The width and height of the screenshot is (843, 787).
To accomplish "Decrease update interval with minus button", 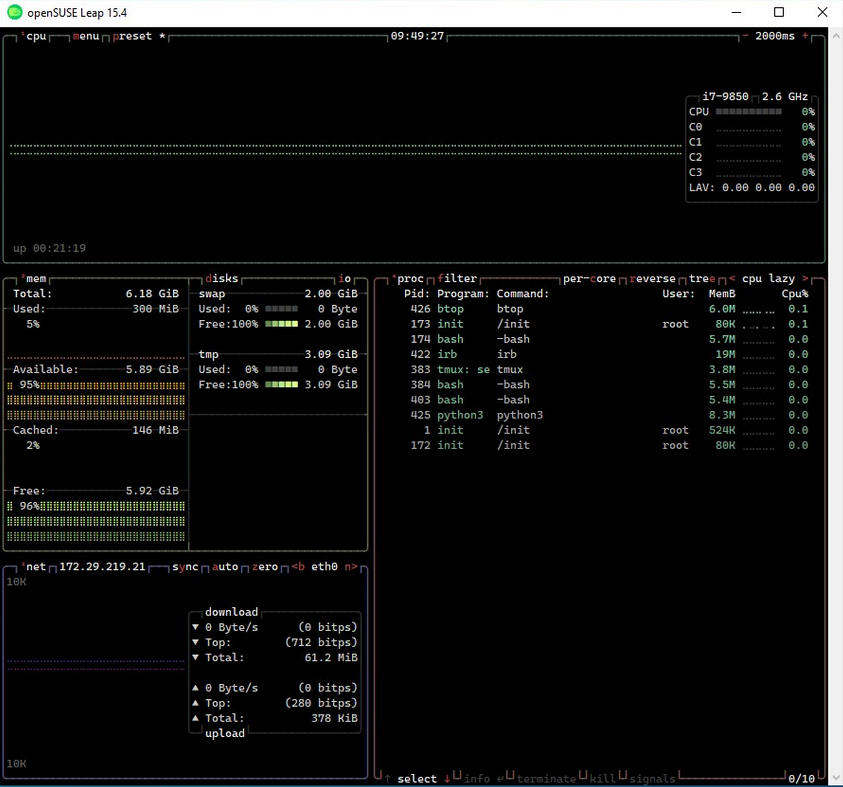I will 745,36.
